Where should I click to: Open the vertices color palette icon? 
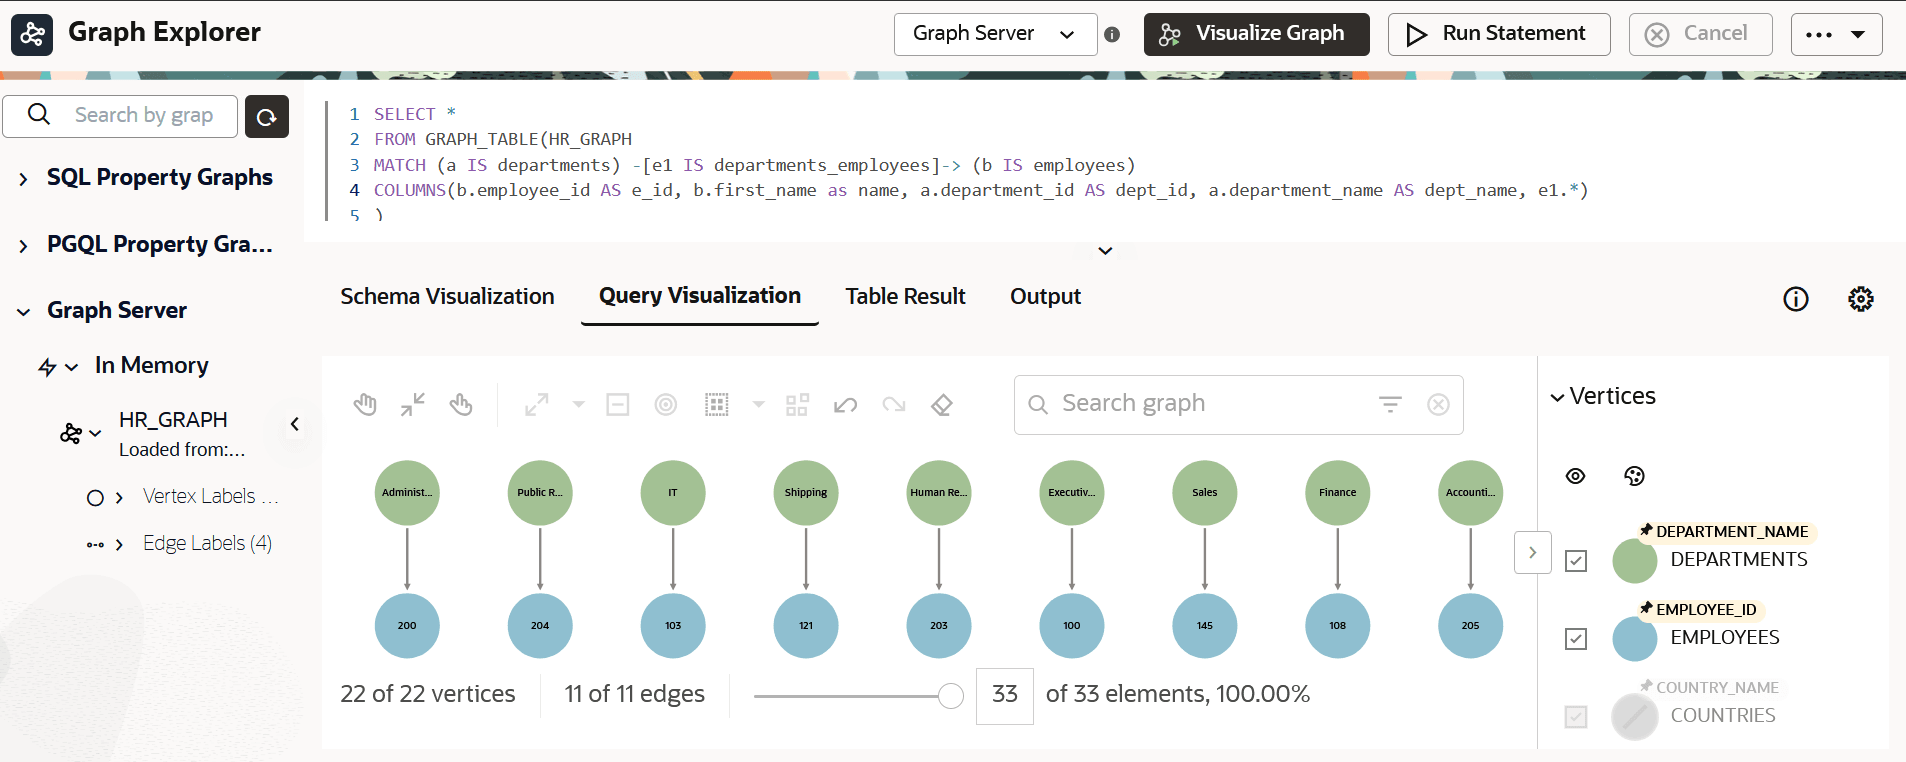coord(1634,476)
